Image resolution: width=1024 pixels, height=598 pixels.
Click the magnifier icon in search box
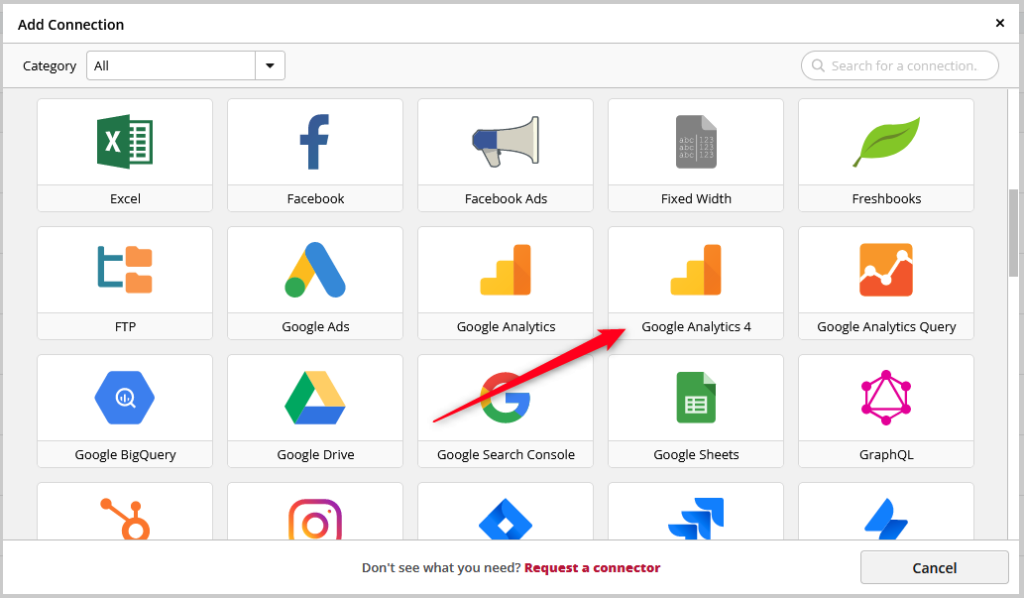point(818,65)
